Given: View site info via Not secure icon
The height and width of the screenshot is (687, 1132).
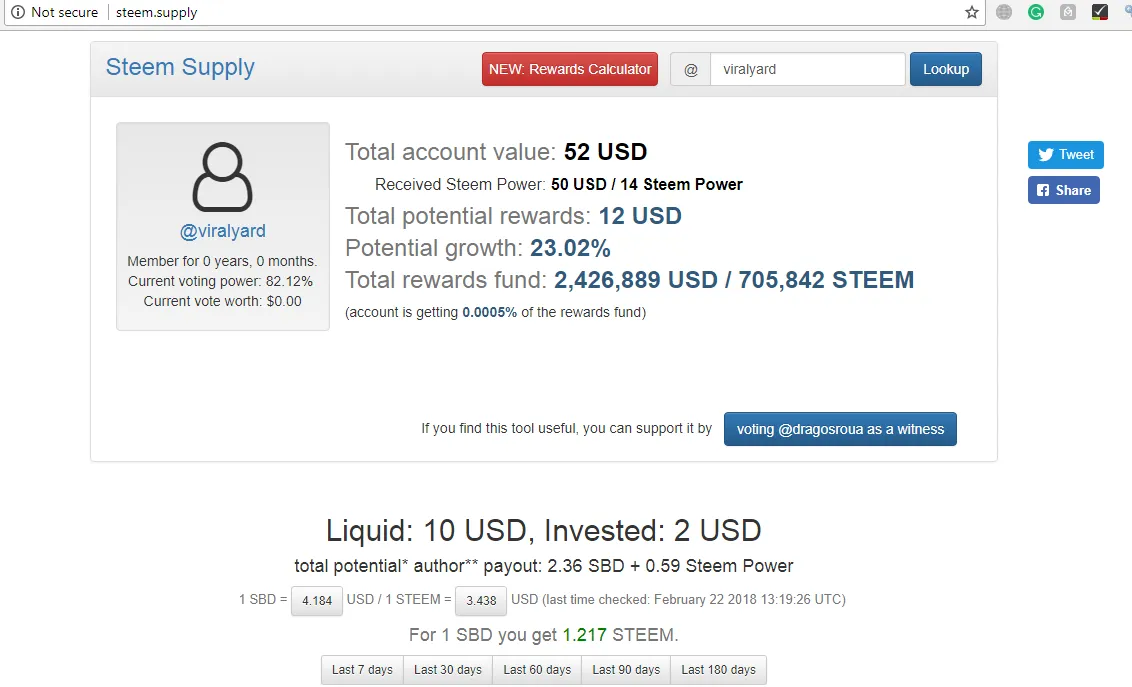Looking at the screenshot, I should click(x=18, y=12).
